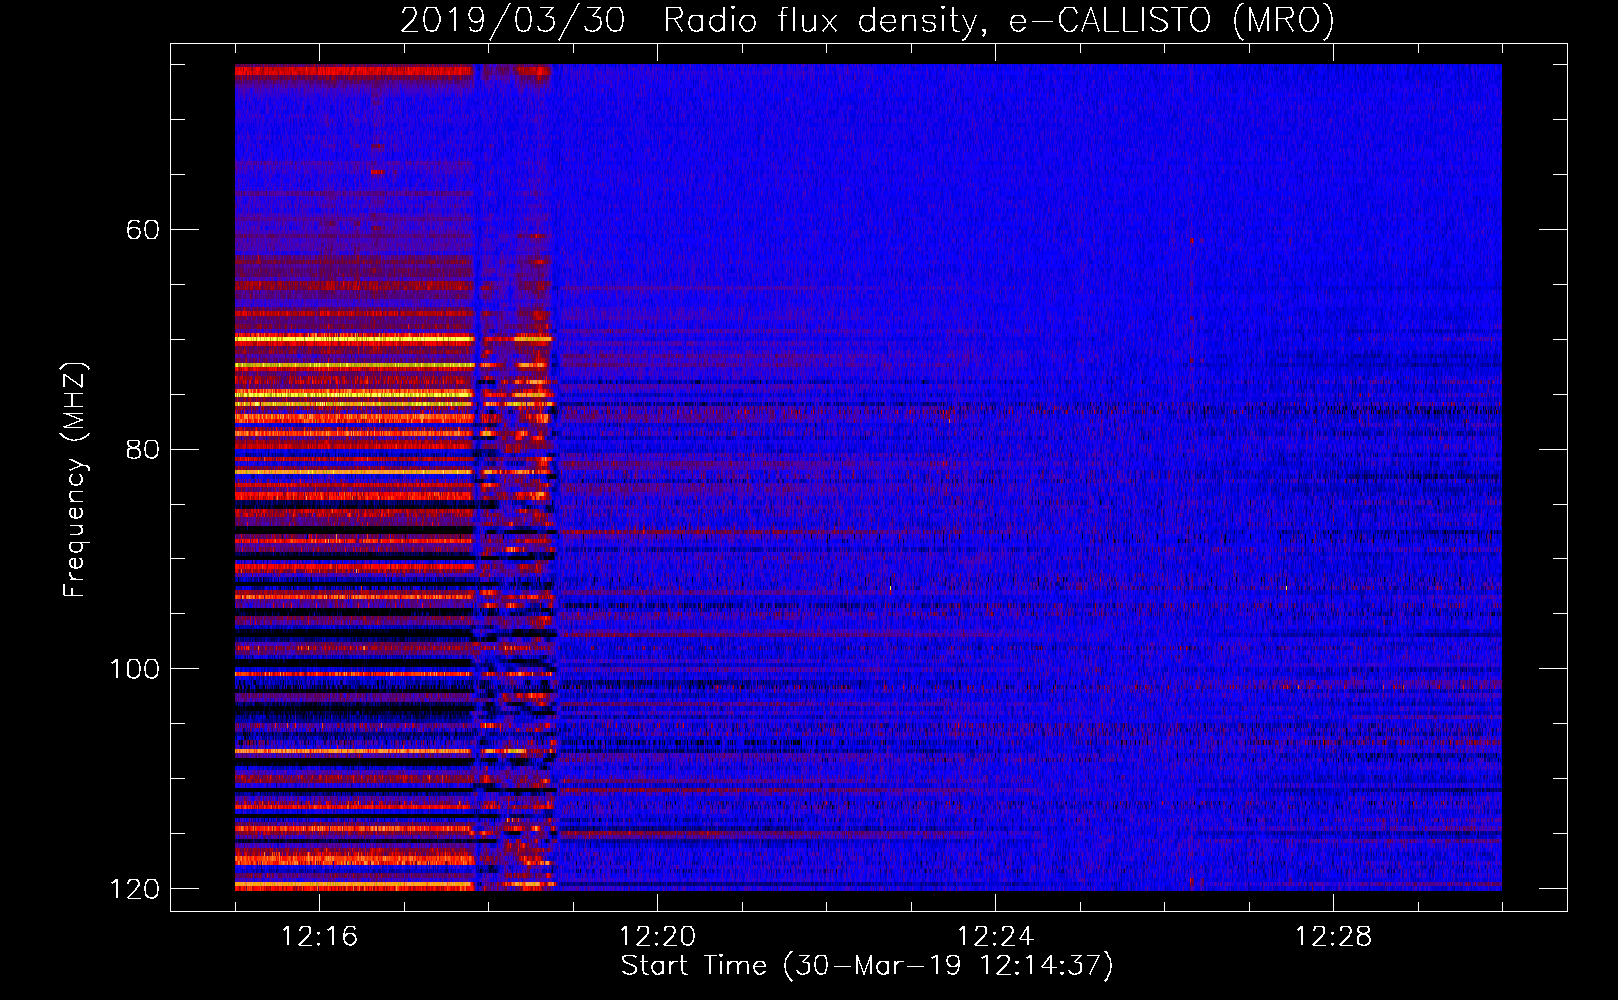Click the plot title '2019/03/30 Radio flux density'
The height and width of the screenshot is (1000, 1618).
click(x=867, y=20)
